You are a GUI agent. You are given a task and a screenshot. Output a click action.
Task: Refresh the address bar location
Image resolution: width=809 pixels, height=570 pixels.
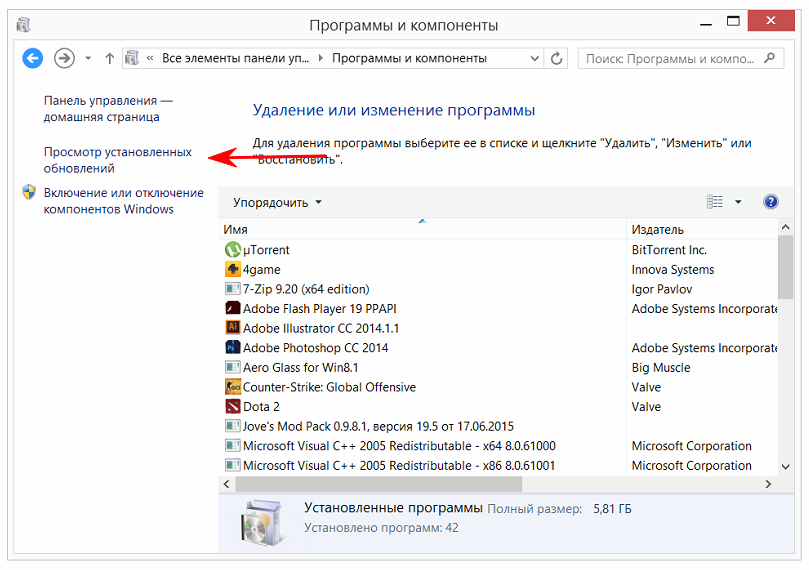[557, 59]
